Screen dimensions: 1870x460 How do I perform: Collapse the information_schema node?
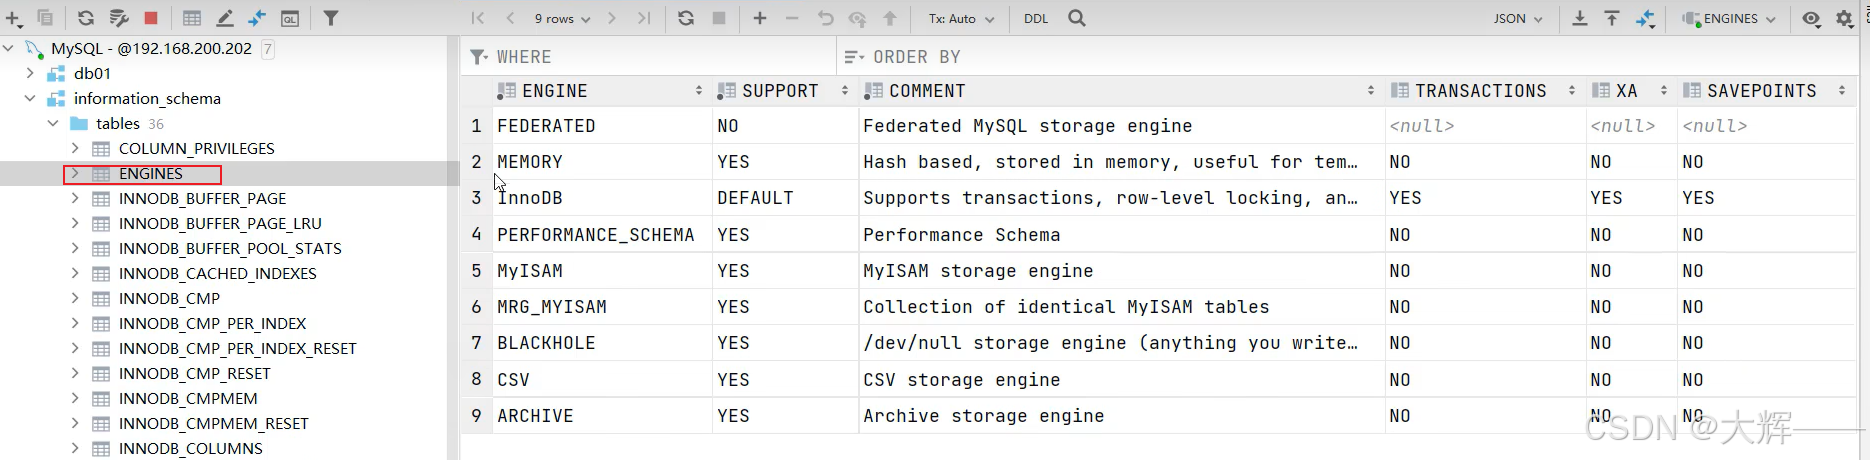tap(30, 98)
